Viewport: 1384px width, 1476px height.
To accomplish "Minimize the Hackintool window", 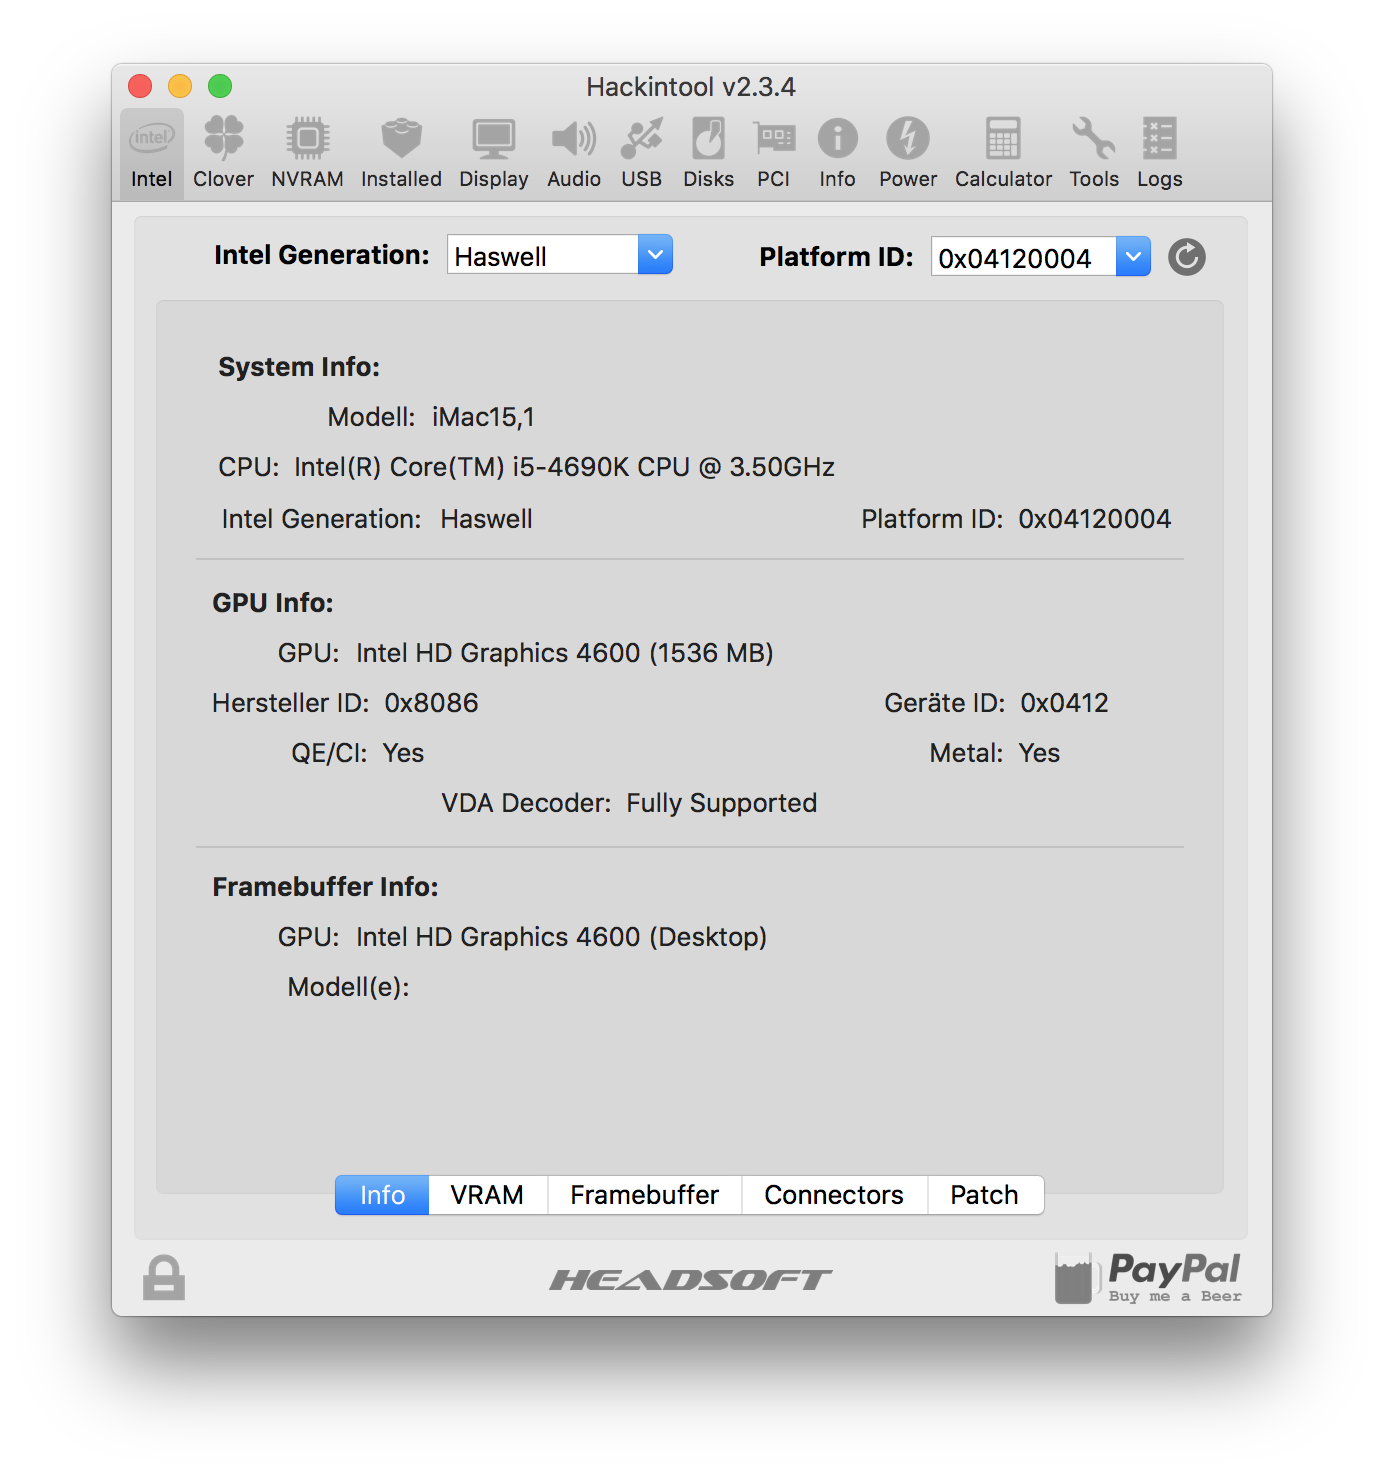I will [x=180, y=86].
